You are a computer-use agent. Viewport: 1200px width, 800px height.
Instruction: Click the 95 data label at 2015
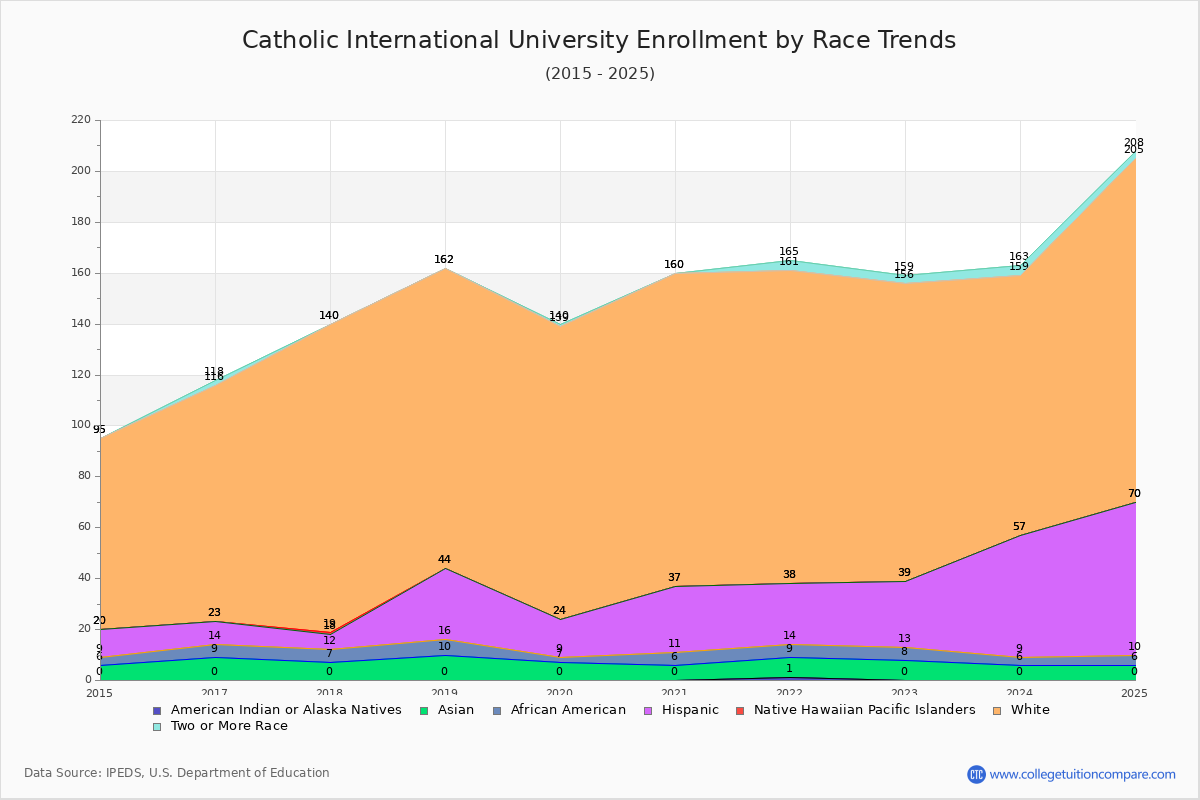pyautogui.click(x=99, y=430)
